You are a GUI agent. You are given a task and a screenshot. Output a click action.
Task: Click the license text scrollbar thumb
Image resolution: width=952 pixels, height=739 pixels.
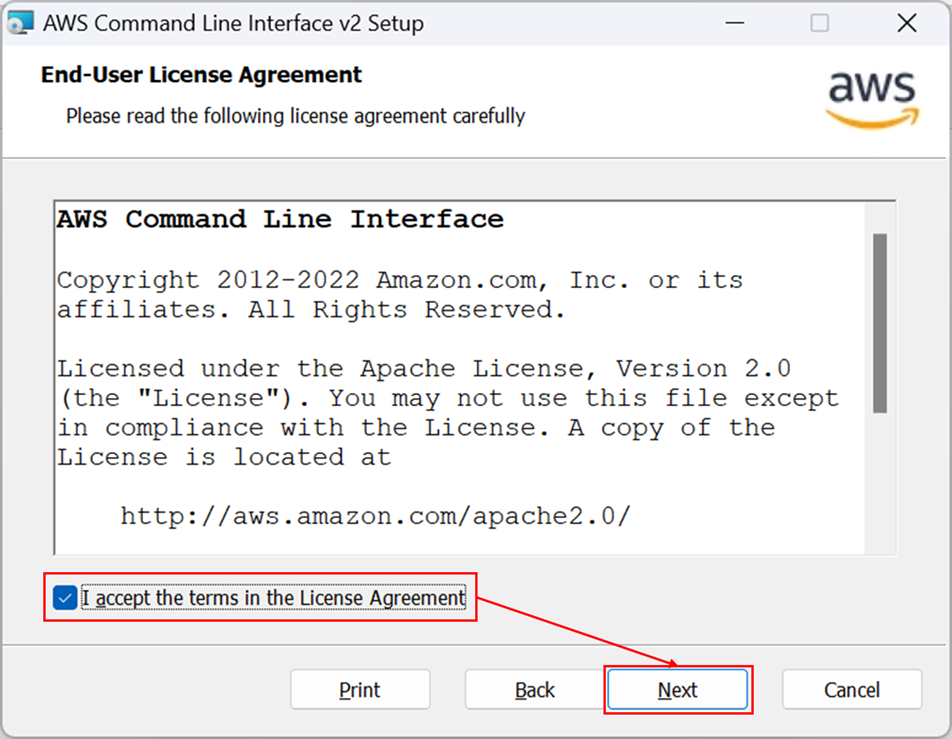click(880, 323)
